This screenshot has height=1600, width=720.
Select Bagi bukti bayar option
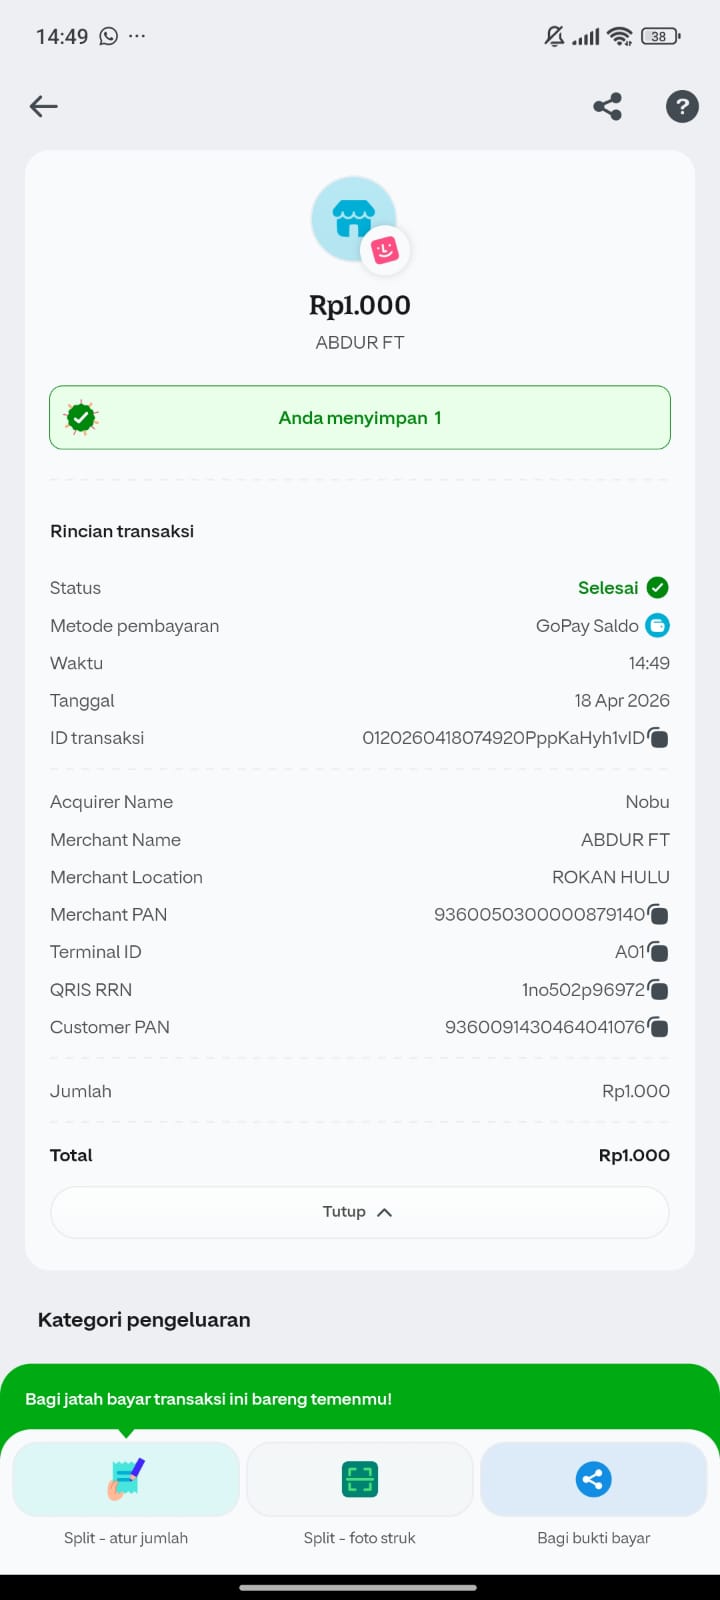click(594, 1480)
